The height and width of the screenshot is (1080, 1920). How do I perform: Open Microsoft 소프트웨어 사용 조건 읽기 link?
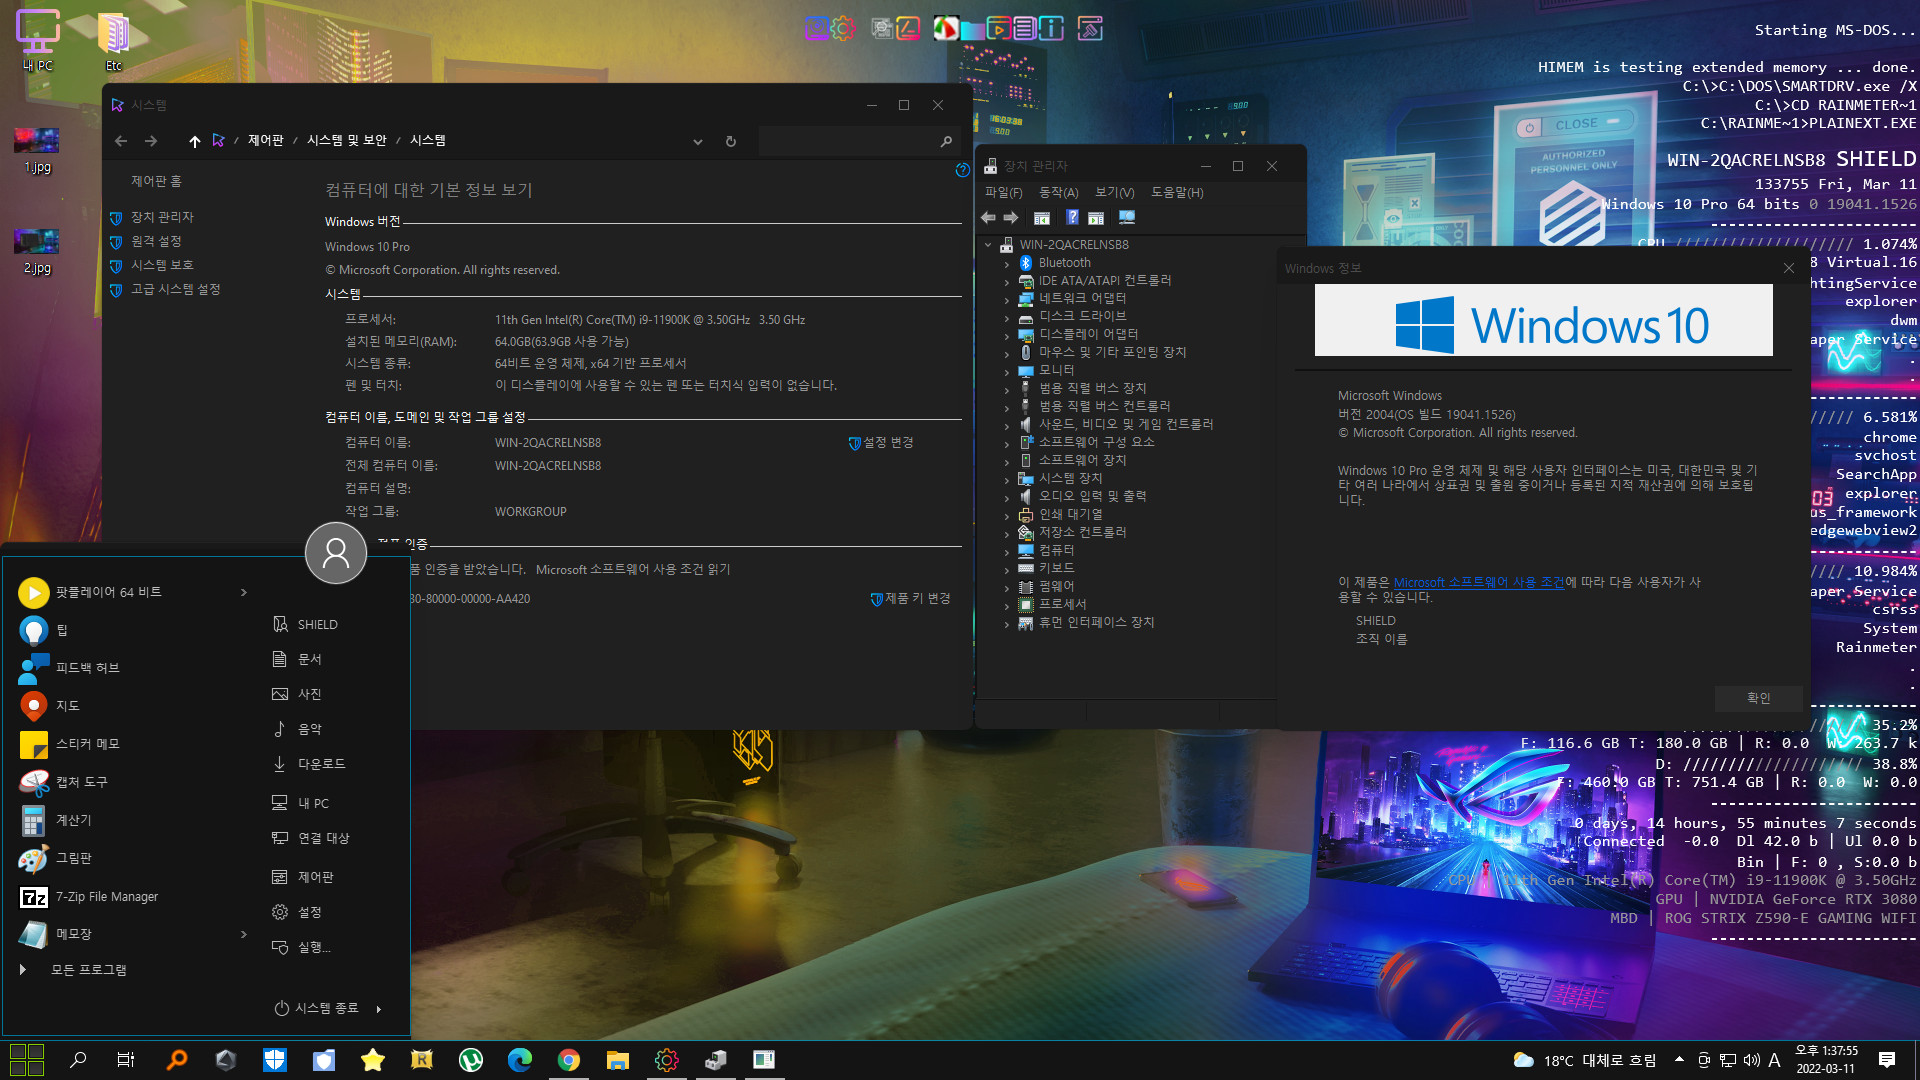(633, 570)
